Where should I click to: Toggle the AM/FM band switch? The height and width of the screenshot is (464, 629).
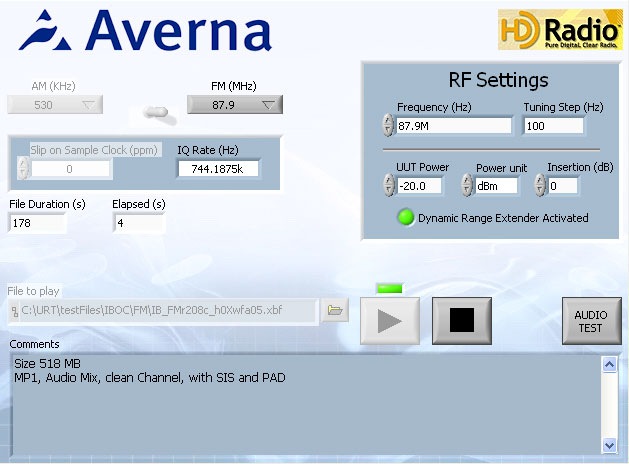[157, 112]
